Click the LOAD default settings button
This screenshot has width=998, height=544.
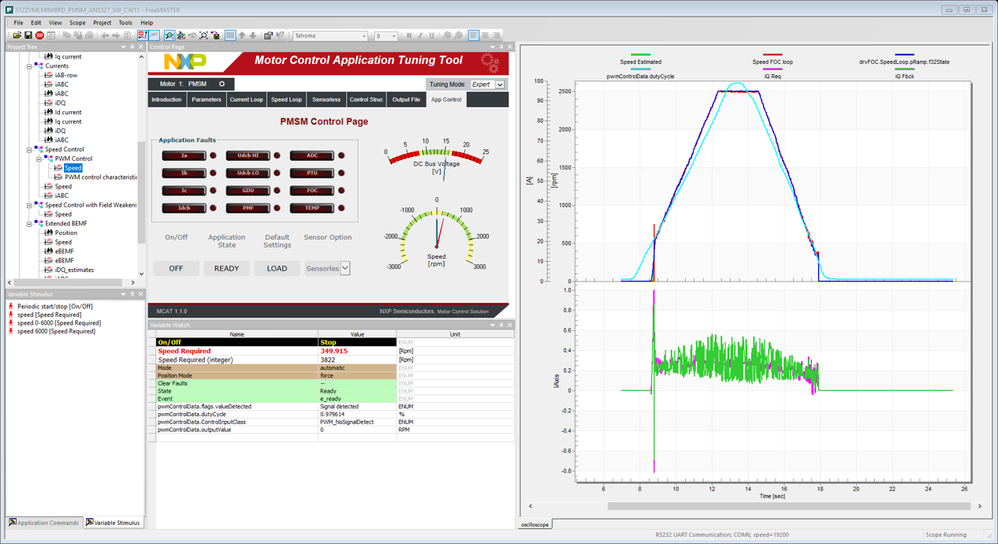pyautogui.click(x=277, y=269)
